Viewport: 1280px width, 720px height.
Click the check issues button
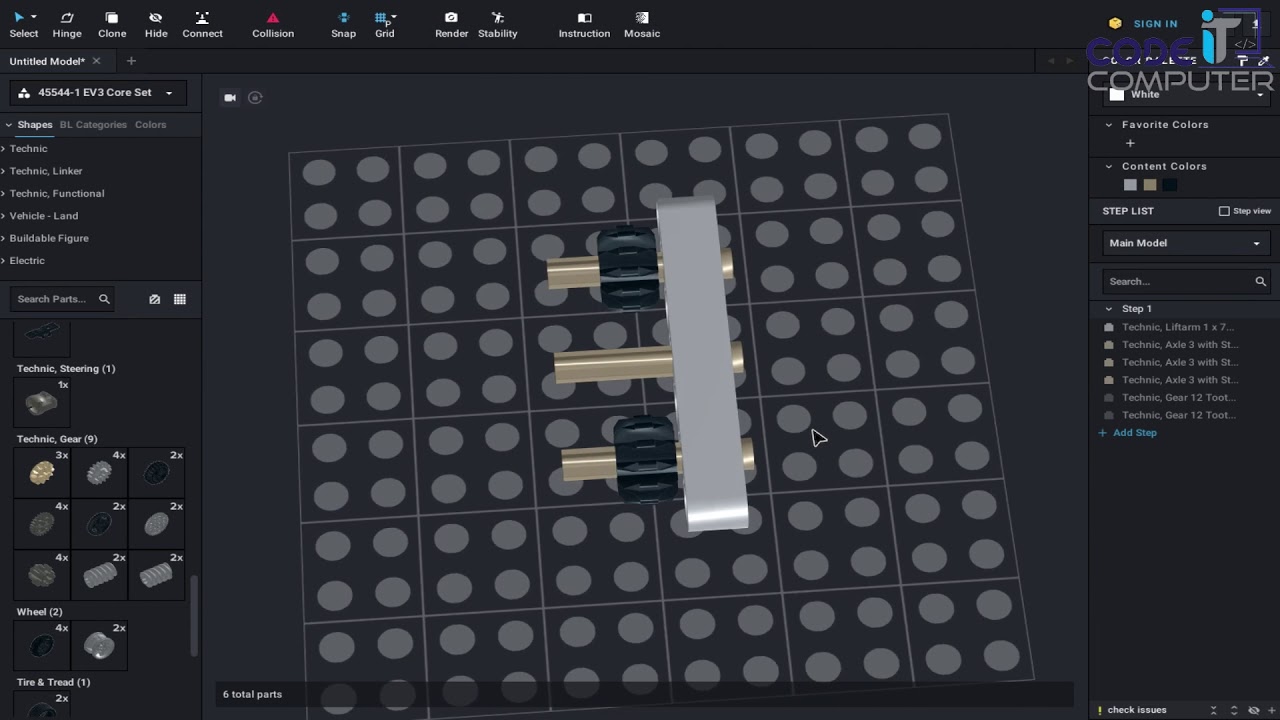[x=1132, y=710]
